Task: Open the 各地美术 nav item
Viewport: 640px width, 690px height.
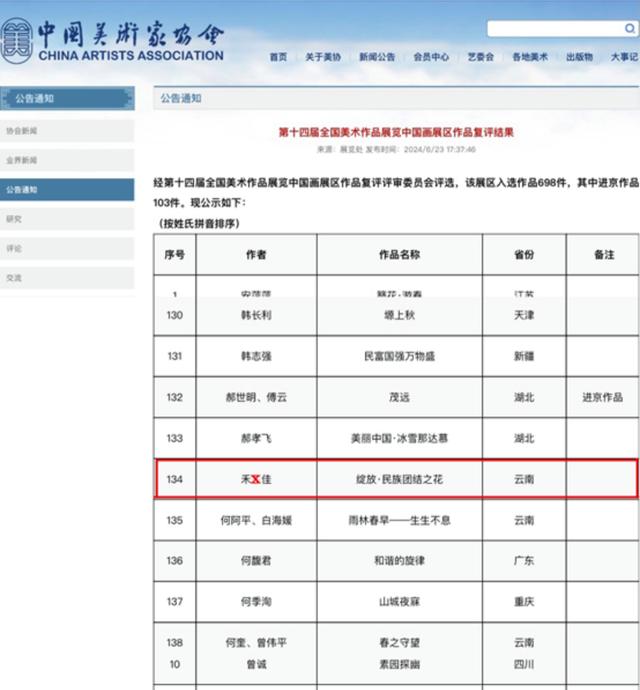Action: [x=529, y=57]
